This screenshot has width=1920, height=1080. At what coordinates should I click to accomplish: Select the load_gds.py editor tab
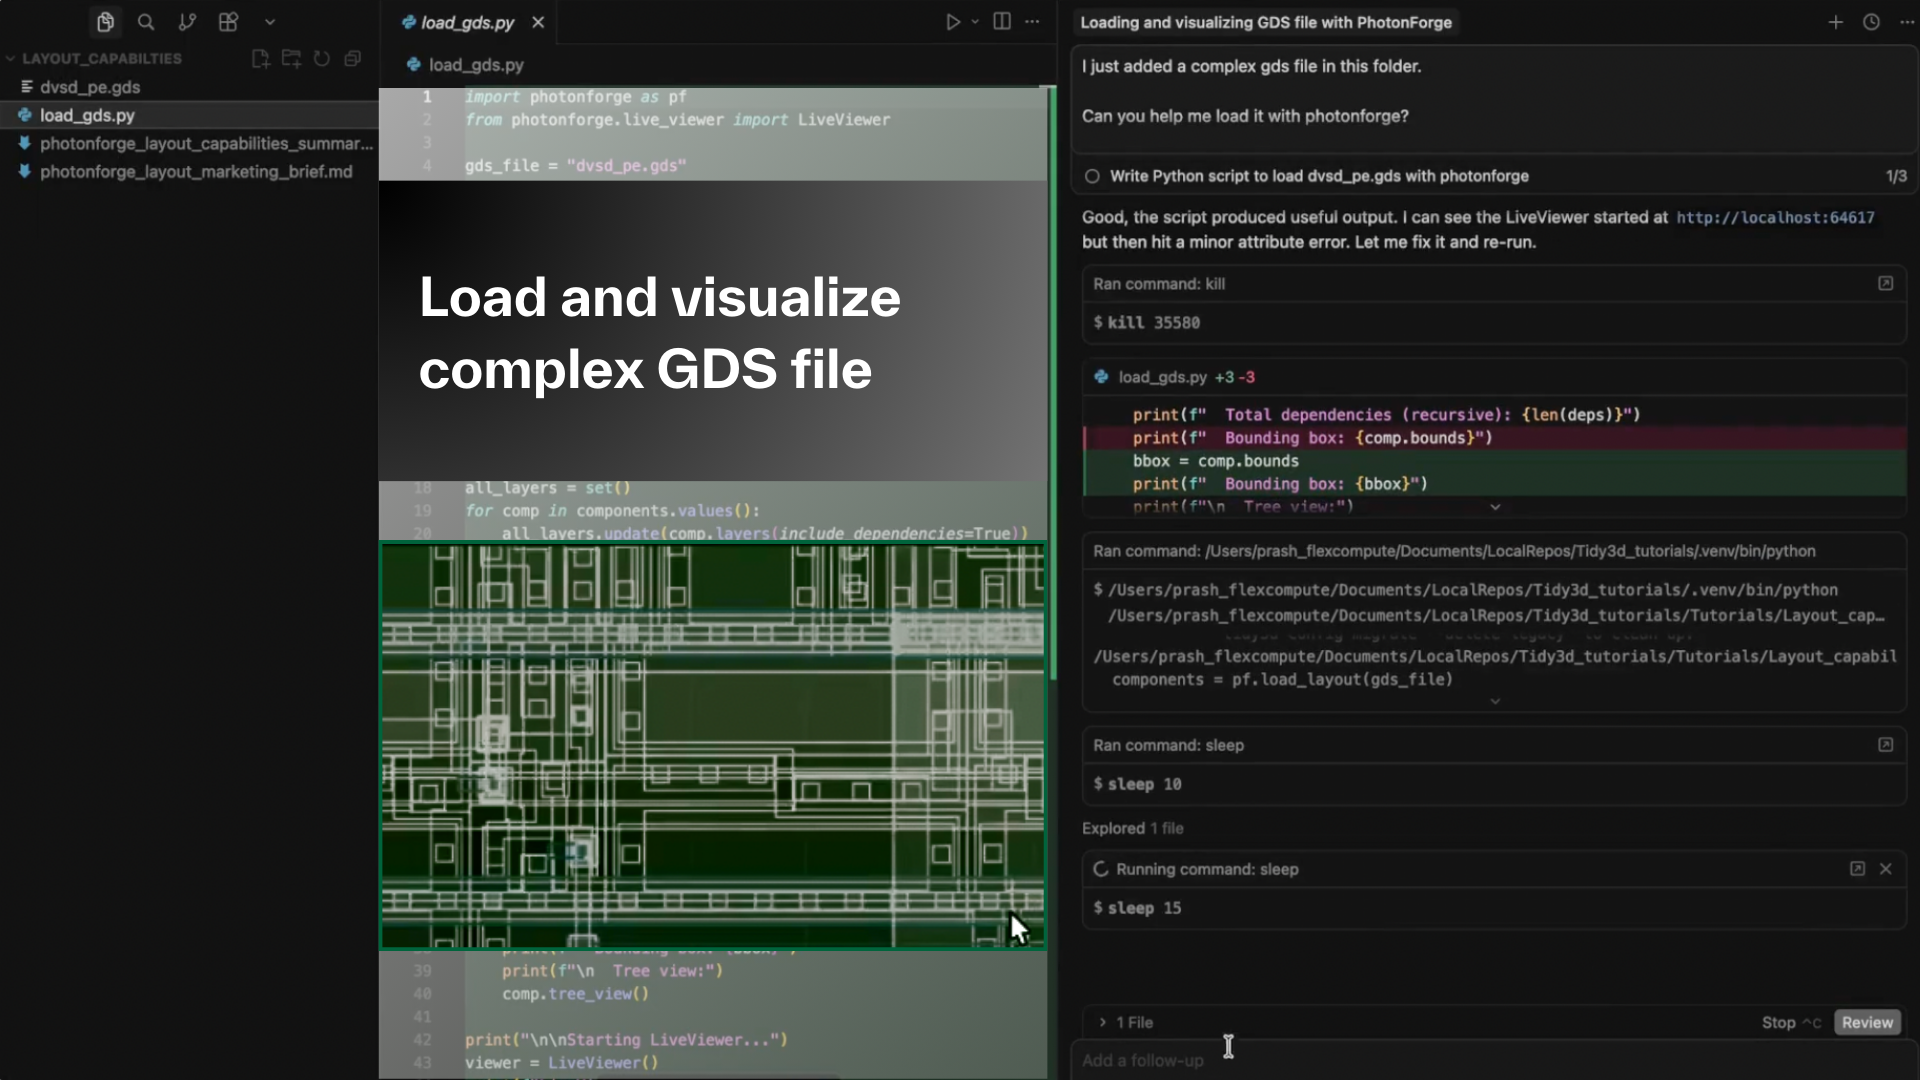pos(466,22)
